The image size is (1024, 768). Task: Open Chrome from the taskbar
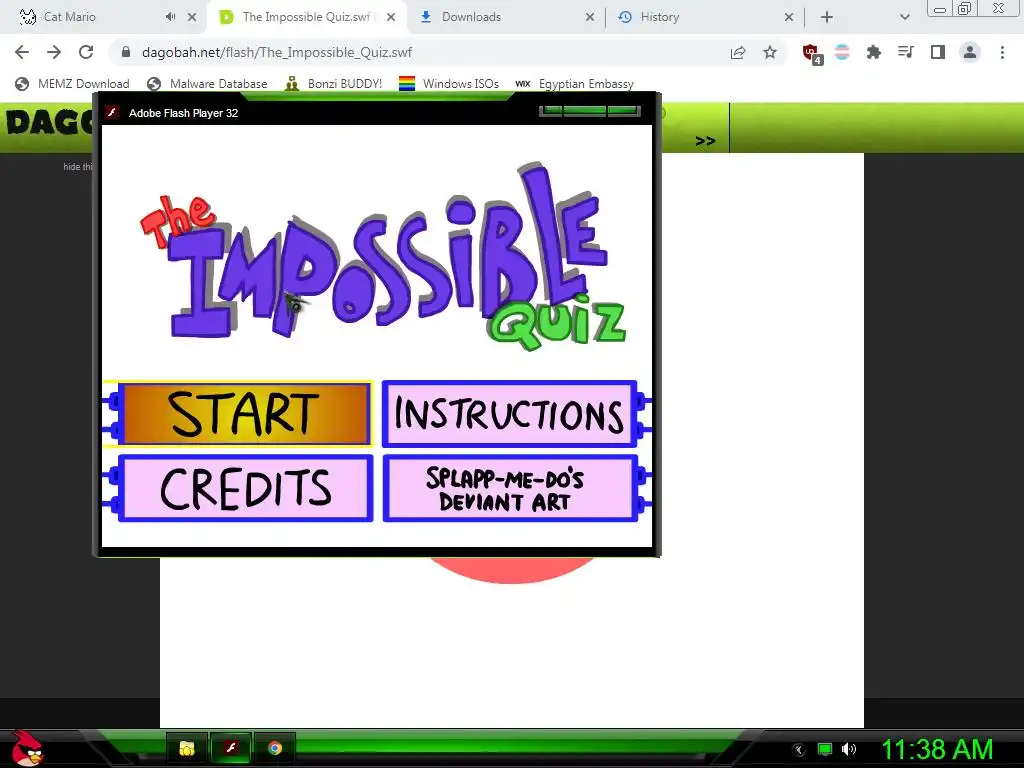[275, 748]
